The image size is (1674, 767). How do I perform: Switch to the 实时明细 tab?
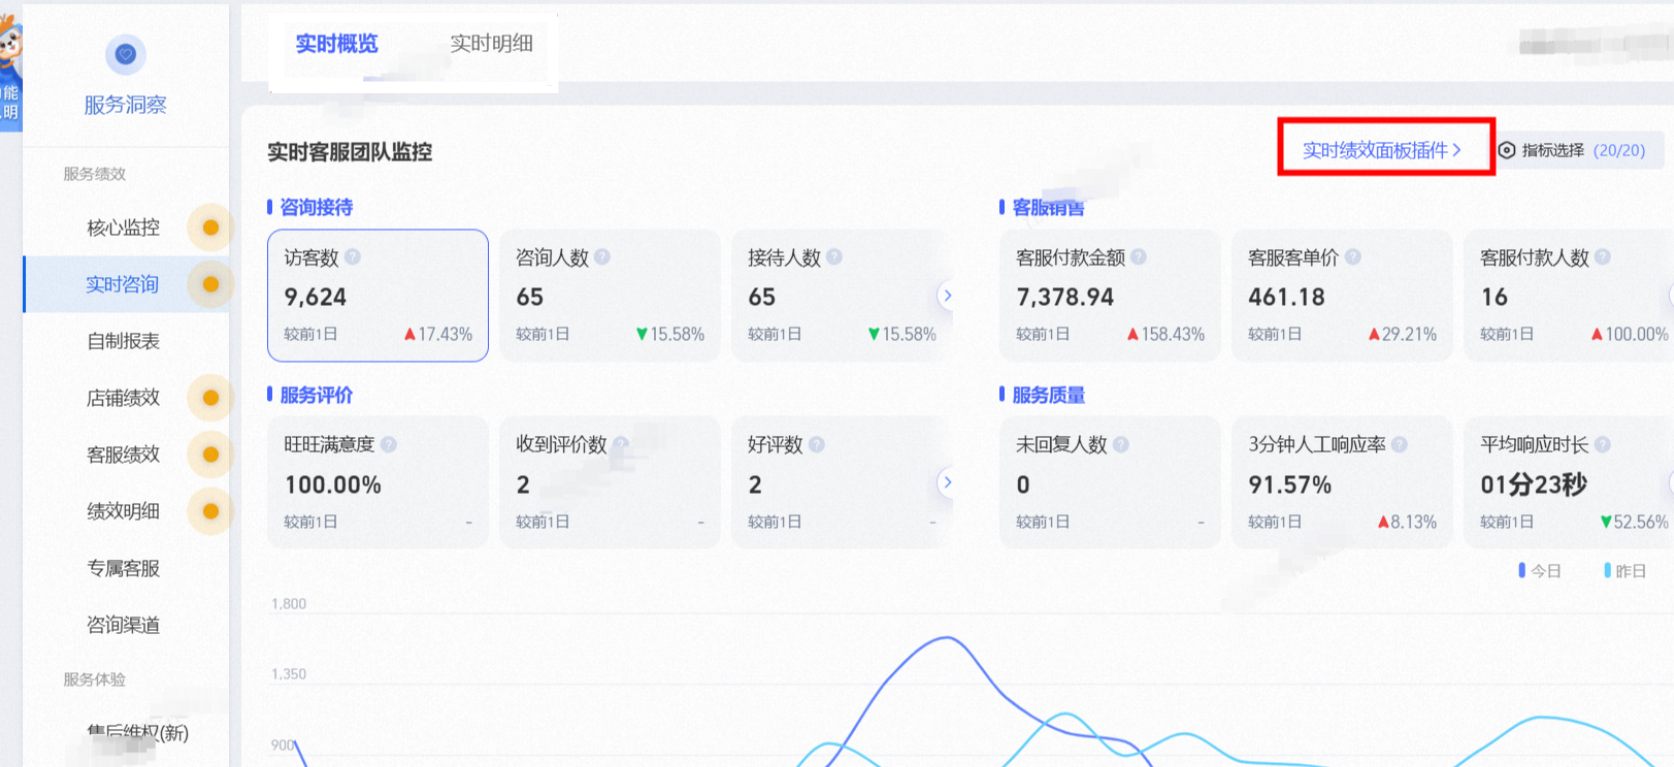491,44
